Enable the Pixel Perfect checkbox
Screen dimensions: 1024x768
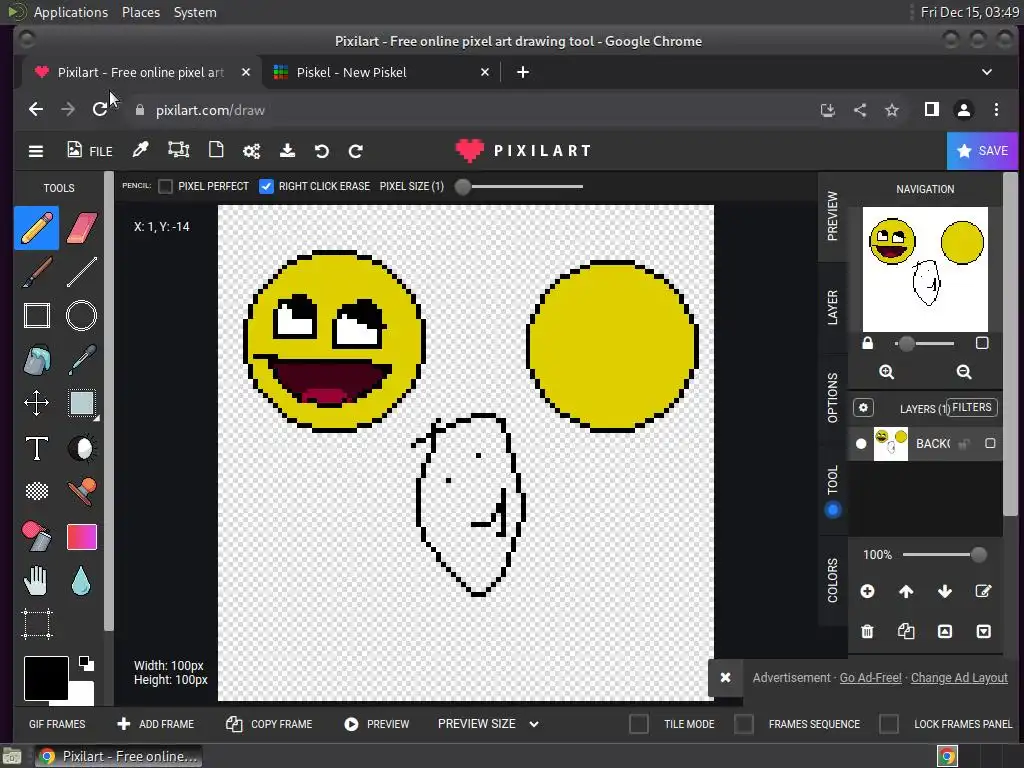(166, 187)
